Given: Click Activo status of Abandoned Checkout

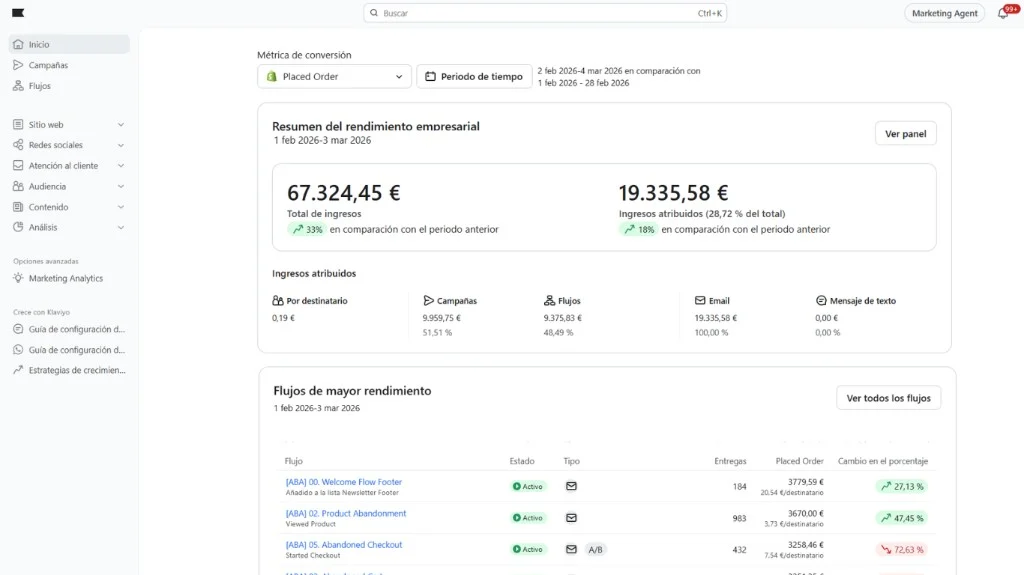Looking at the screenshot, I should point(528,550).
